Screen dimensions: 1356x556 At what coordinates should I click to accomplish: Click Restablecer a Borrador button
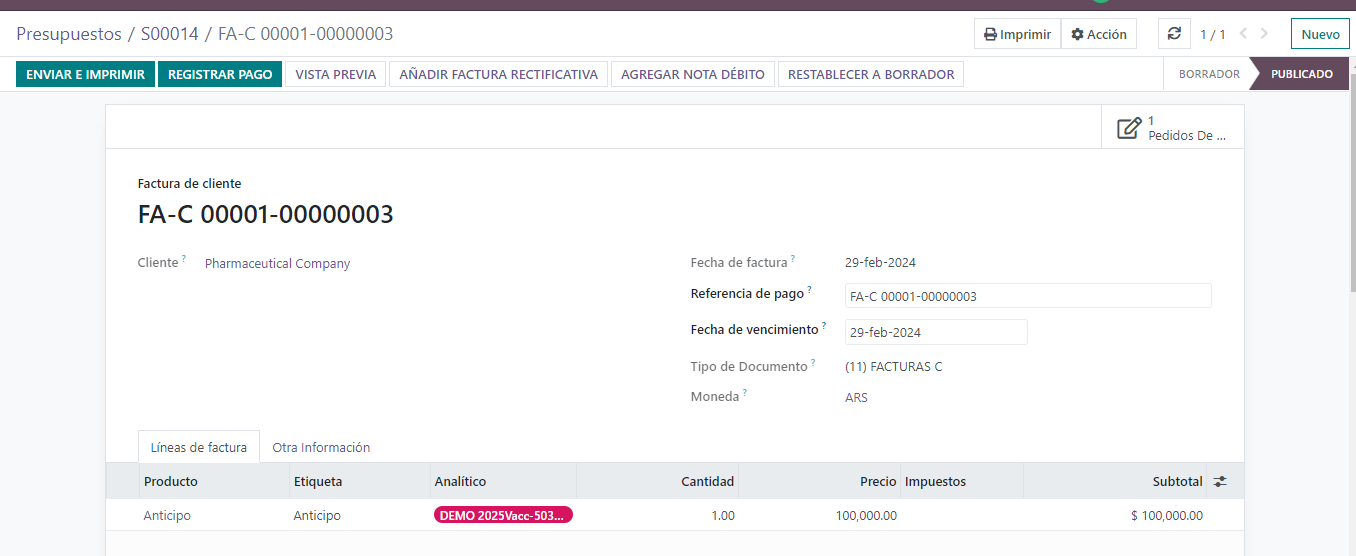click(x=871, y=74)
